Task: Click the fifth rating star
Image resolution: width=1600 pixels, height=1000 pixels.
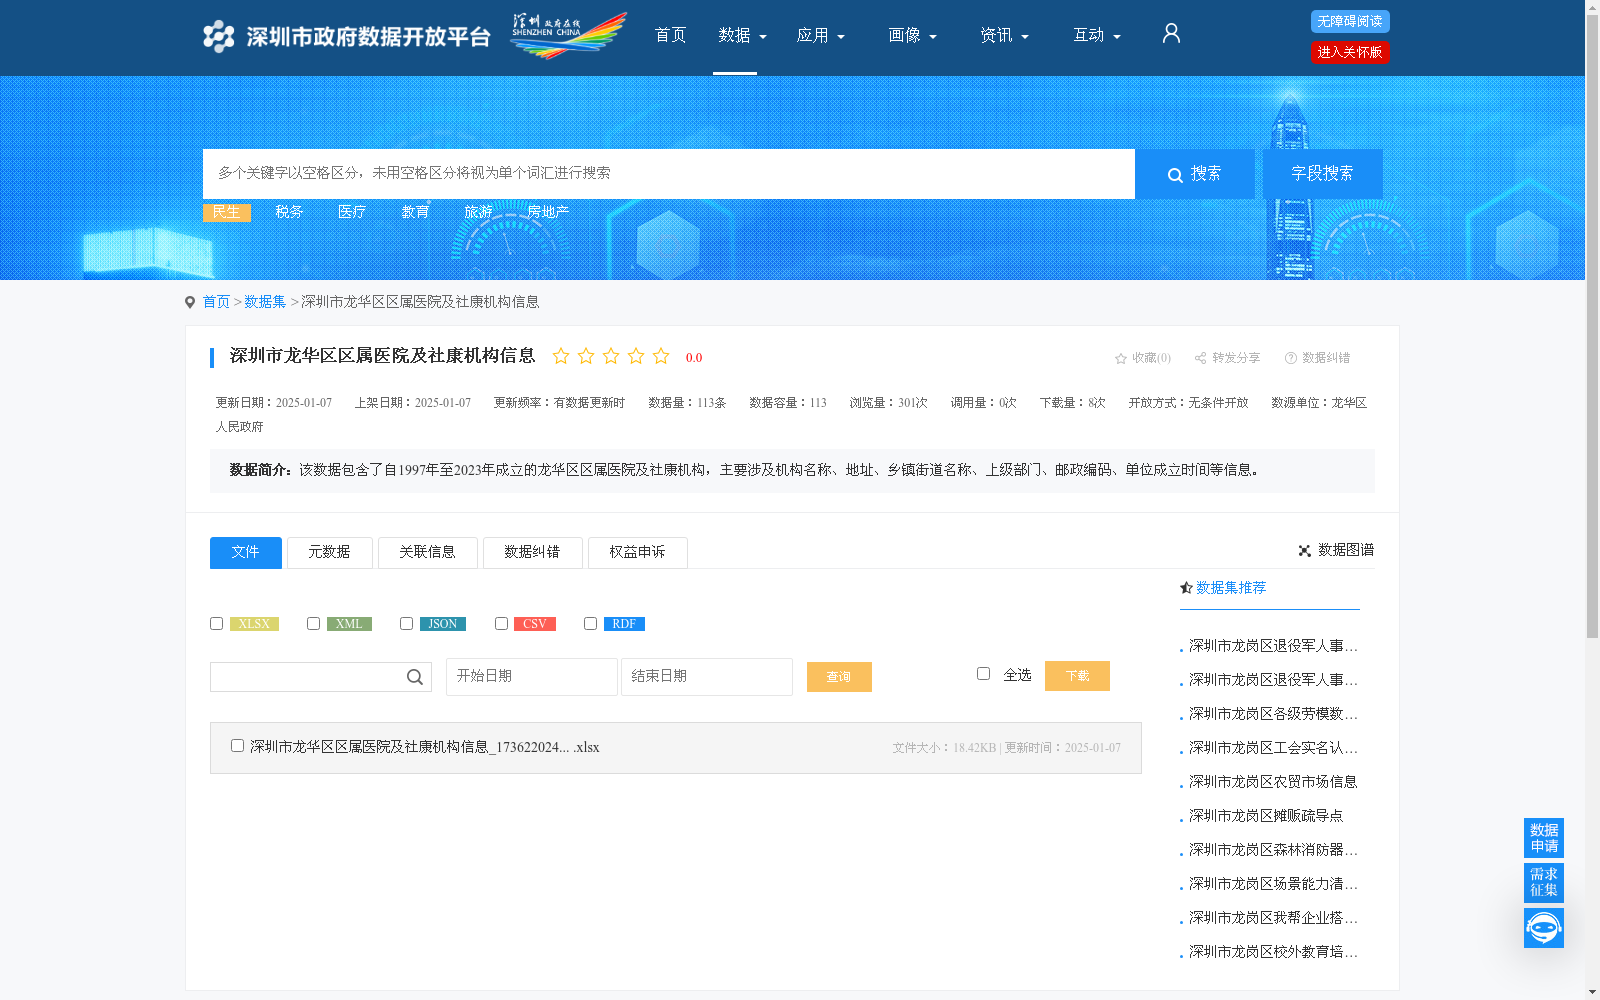Action: pos(660,355)
